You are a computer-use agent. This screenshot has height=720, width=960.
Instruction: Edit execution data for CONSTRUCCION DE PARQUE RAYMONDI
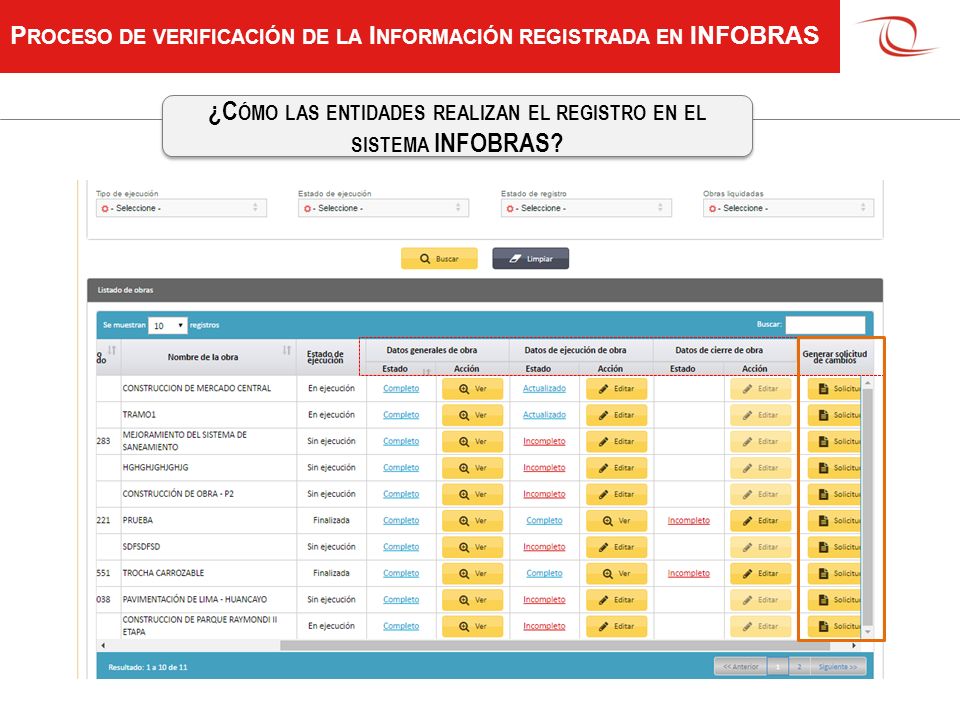(616, 626)
